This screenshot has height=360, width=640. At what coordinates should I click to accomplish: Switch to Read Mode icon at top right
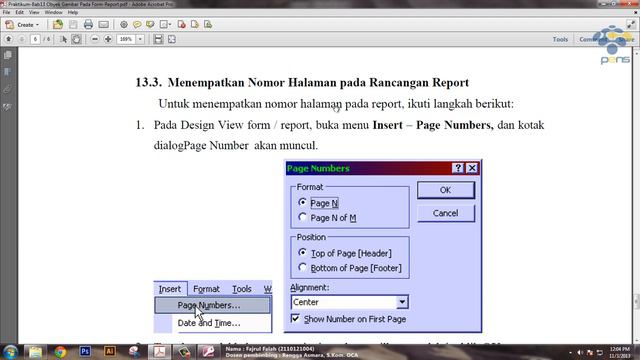tap(631, 24)
